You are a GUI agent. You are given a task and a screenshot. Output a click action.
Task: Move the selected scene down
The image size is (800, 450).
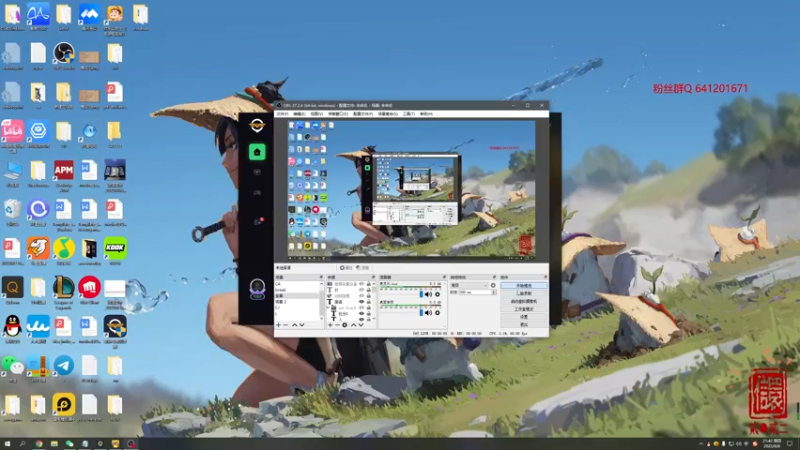pos(302,325)
